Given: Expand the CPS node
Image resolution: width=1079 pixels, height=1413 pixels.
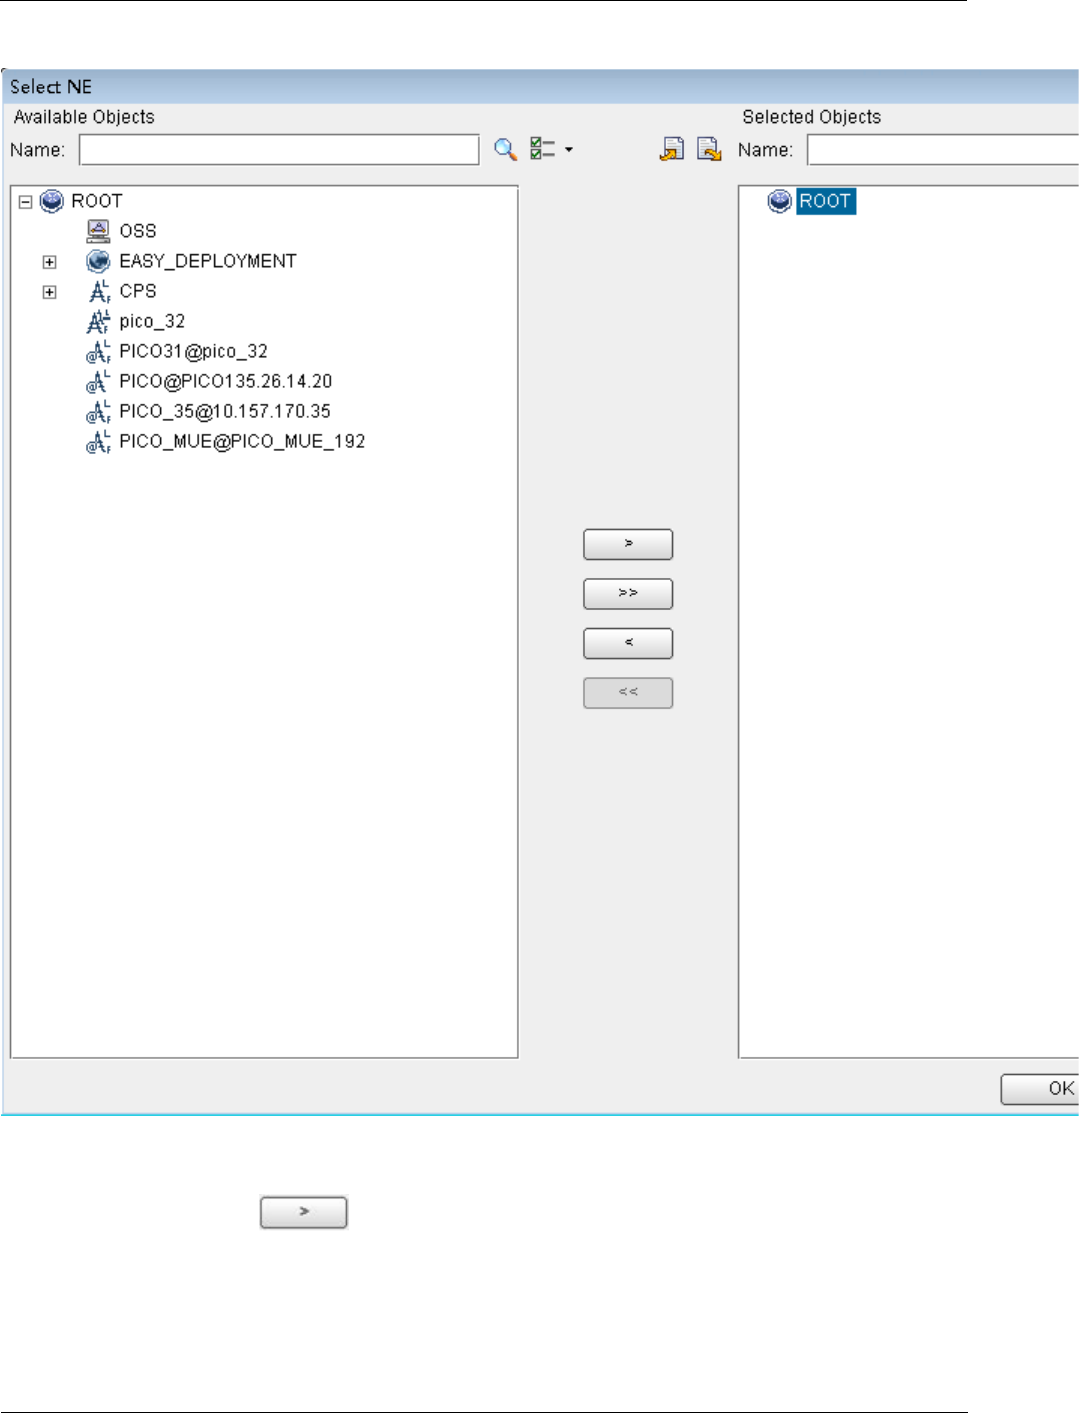Looking at the screenshot, I should [x=49, y=292].
